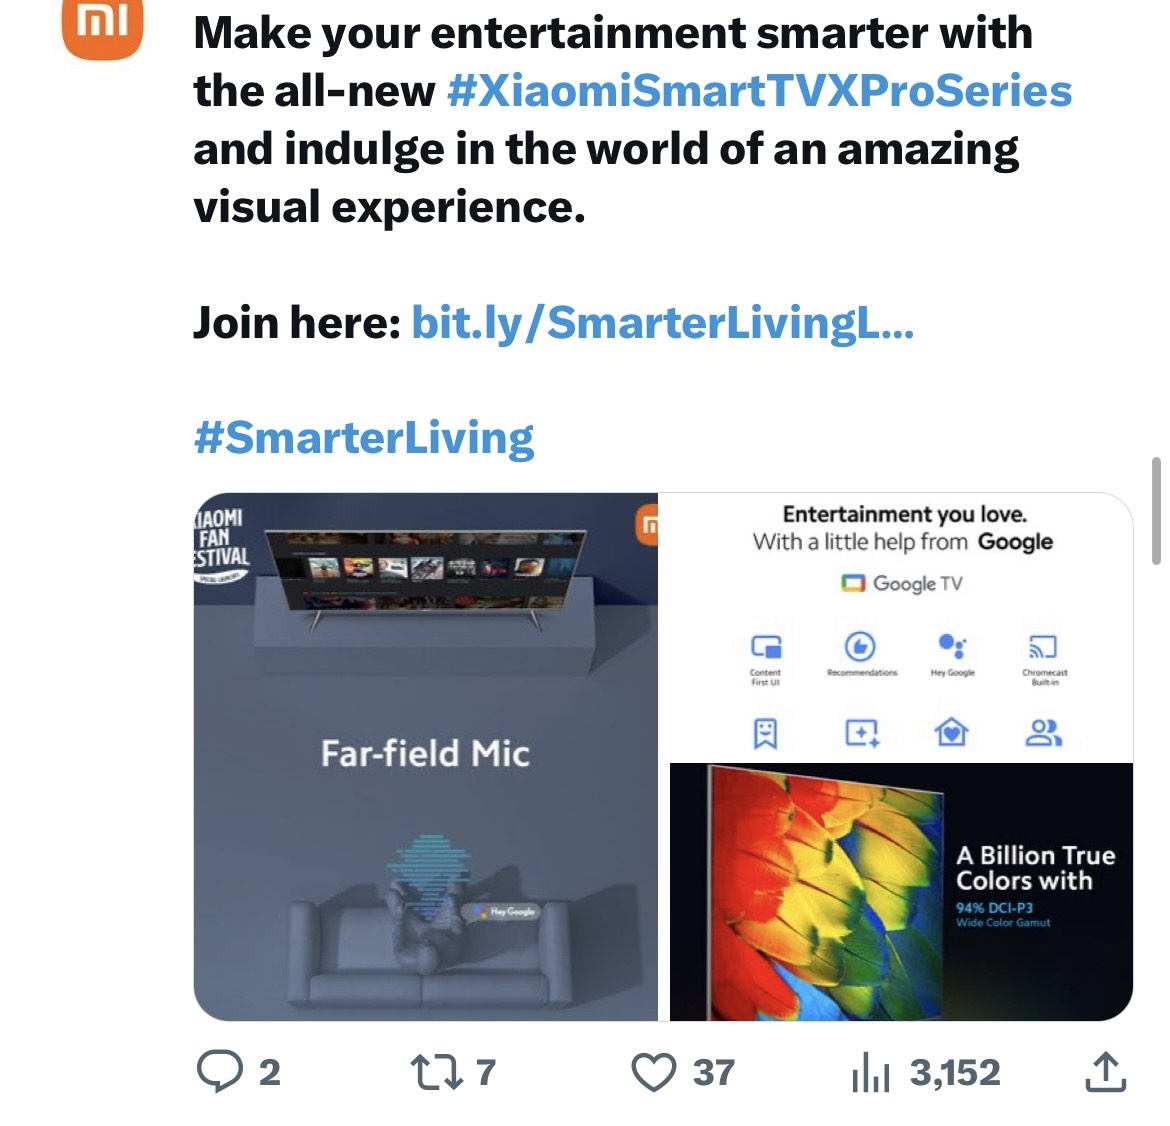This screenshot has height=1126, width=1170.
Task: Open the #XiaomiSmartTVXProSeries hashtag
Action: (760, 91)
